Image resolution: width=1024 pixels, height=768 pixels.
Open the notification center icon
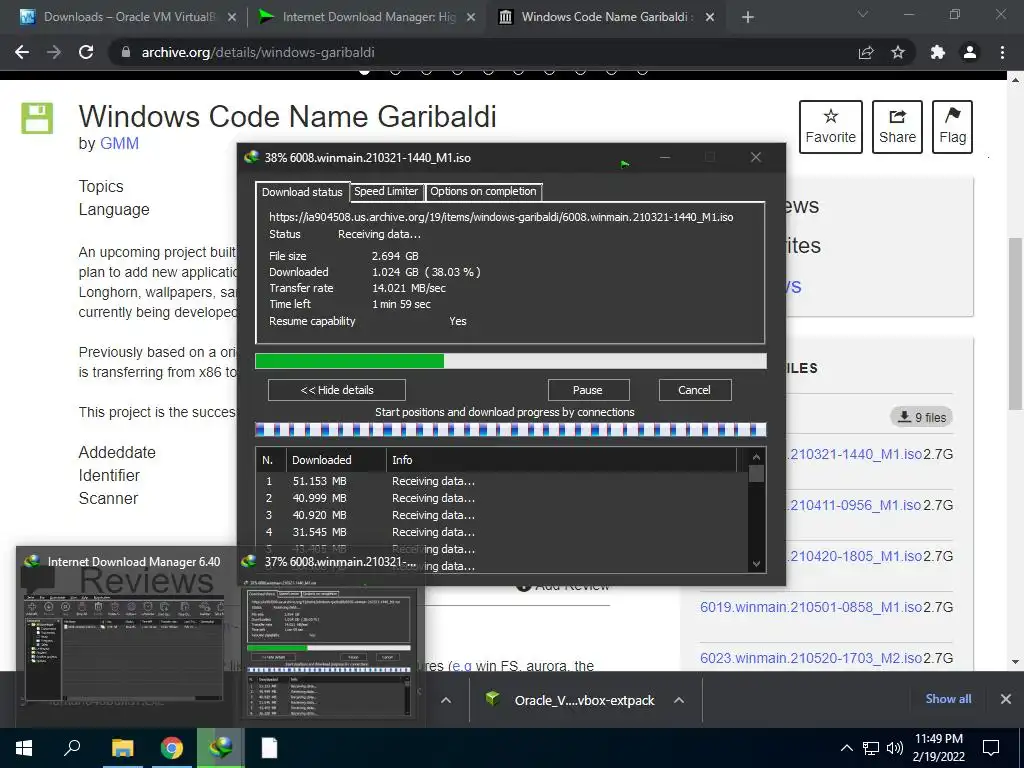[991, 748]
